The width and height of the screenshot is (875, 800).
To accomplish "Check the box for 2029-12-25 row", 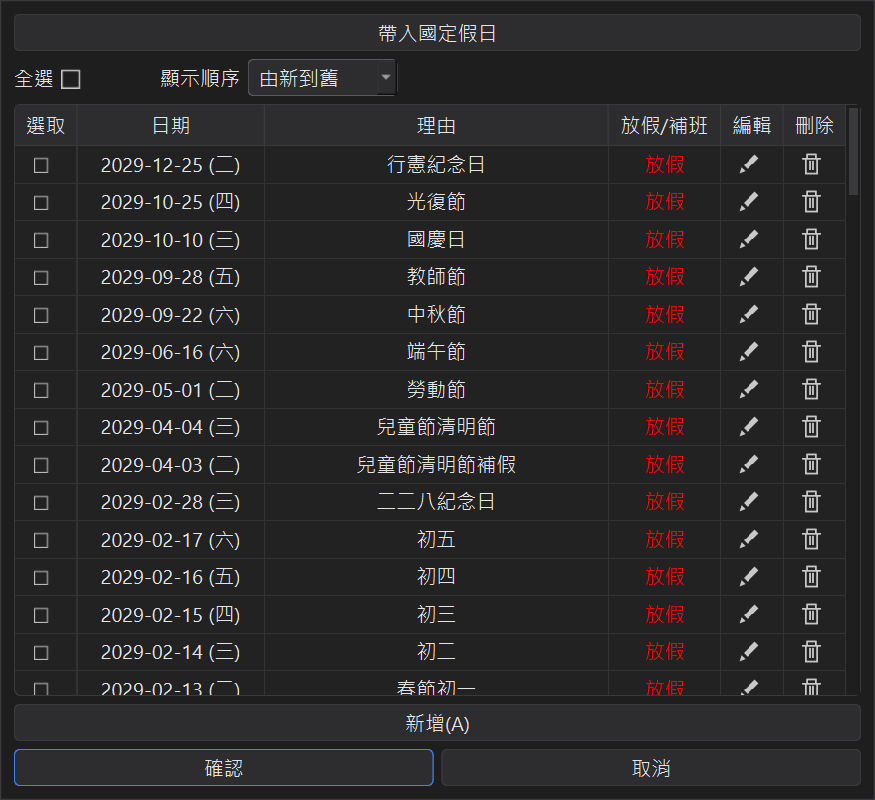I will click(41, 165).
